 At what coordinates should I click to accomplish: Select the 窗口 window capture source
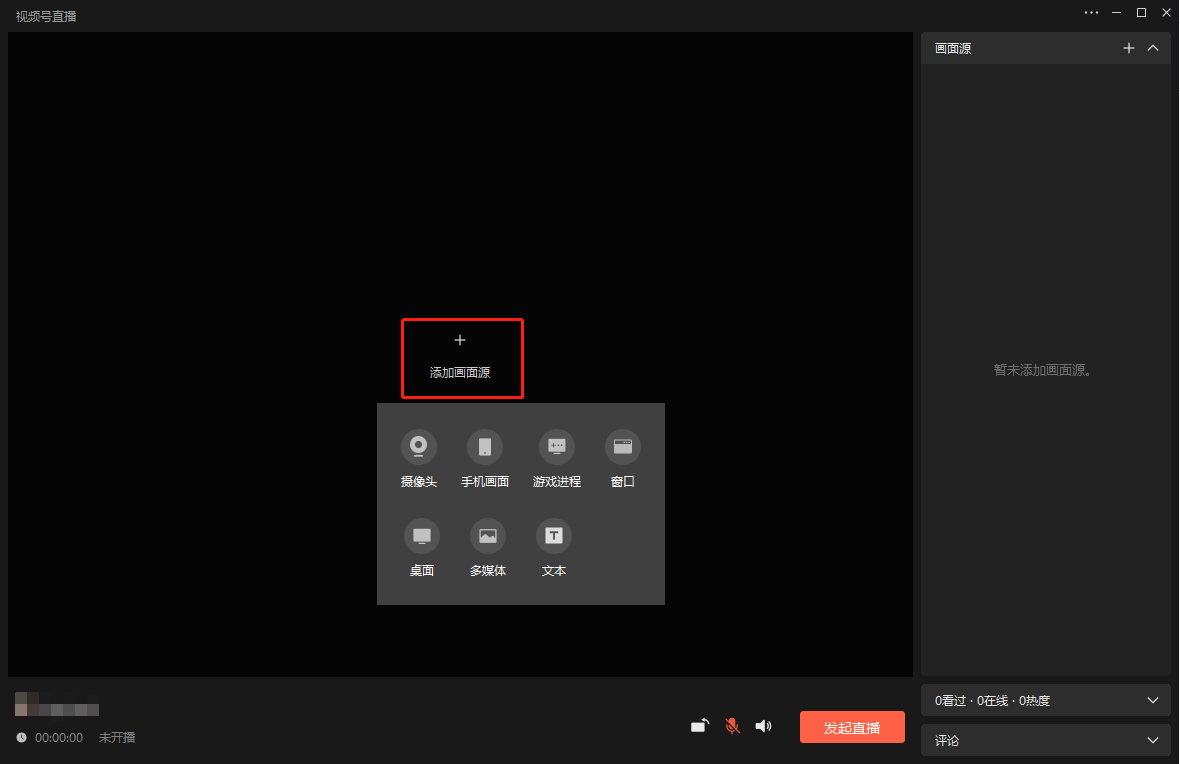[622, 446]
